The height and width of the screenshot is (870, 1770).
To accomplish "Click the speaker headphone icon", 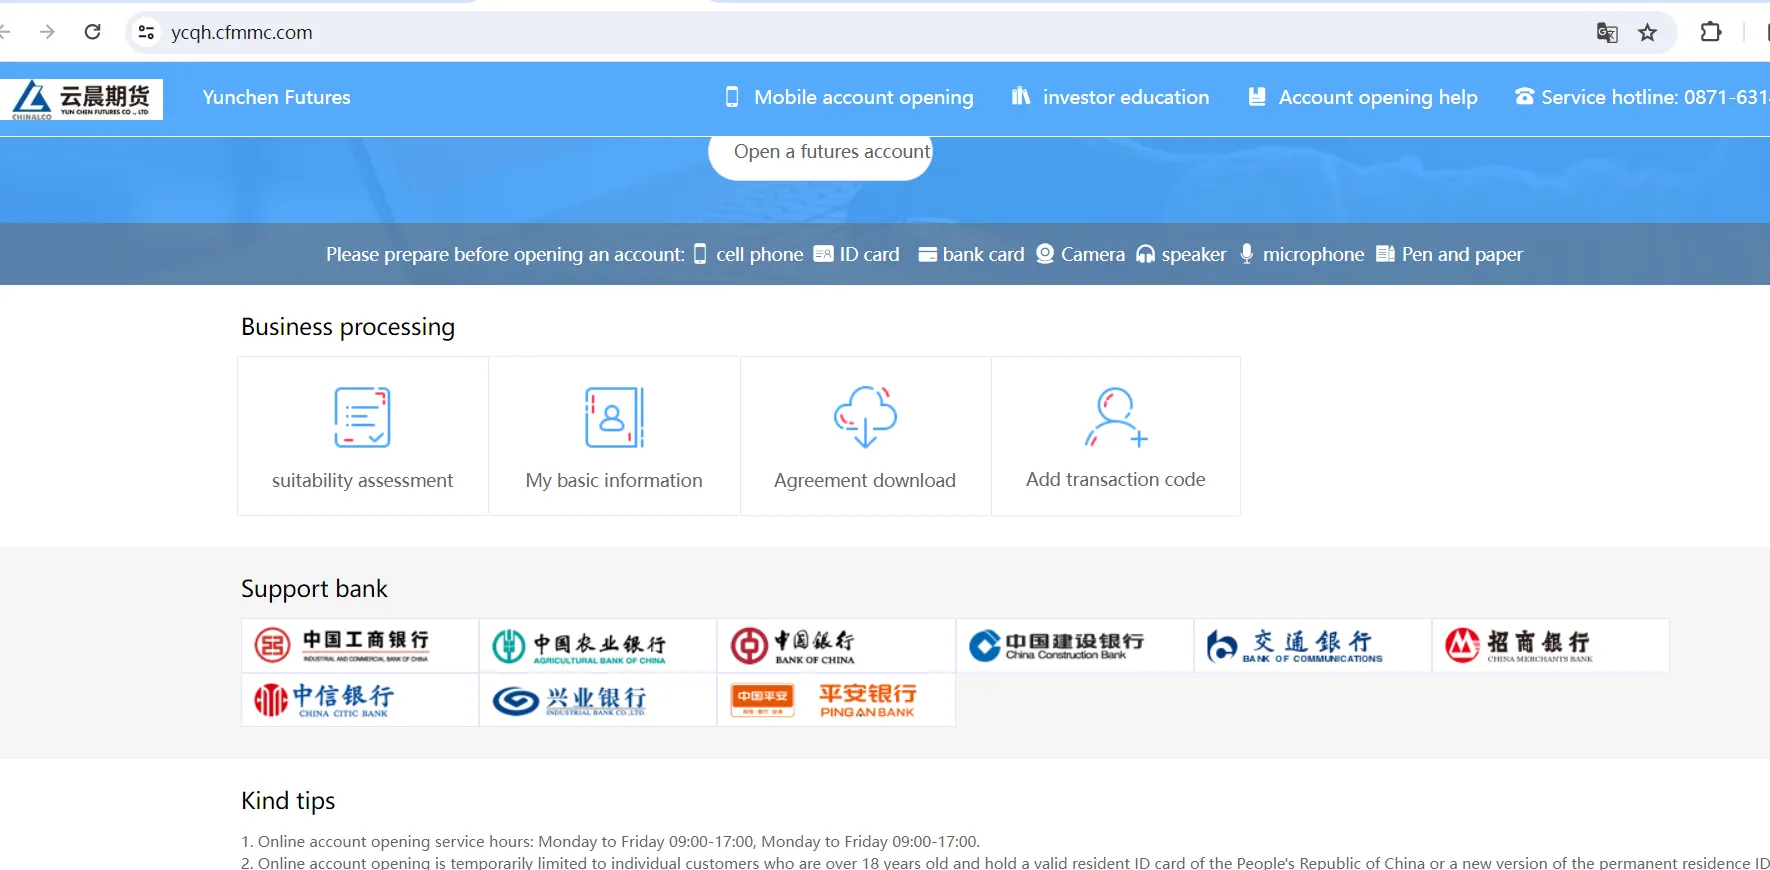I will 1146,254.
